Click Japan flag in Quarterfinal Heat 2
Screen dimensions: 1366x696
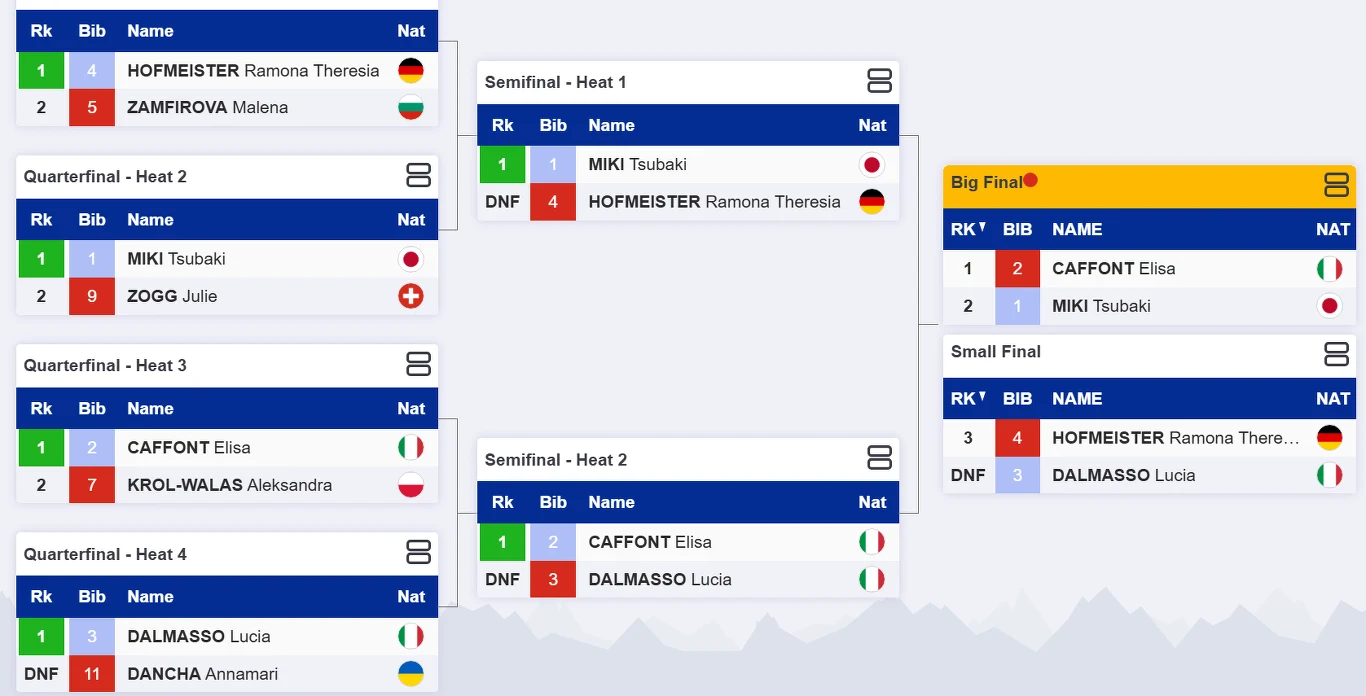click(x=411, y=259)
